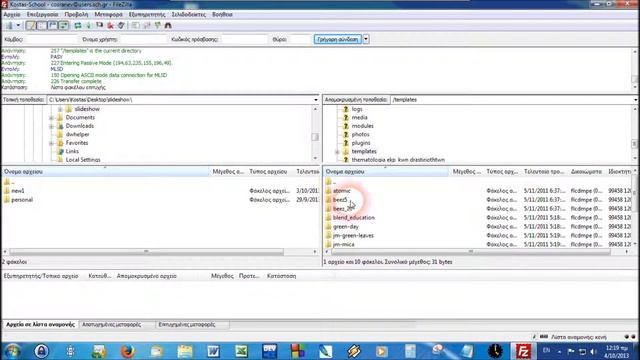The height and width of the screenshot is (360, 640).
Task: Select the jm-mica folder in remote list
Action: pyautogui.click(x=343, y=244)
